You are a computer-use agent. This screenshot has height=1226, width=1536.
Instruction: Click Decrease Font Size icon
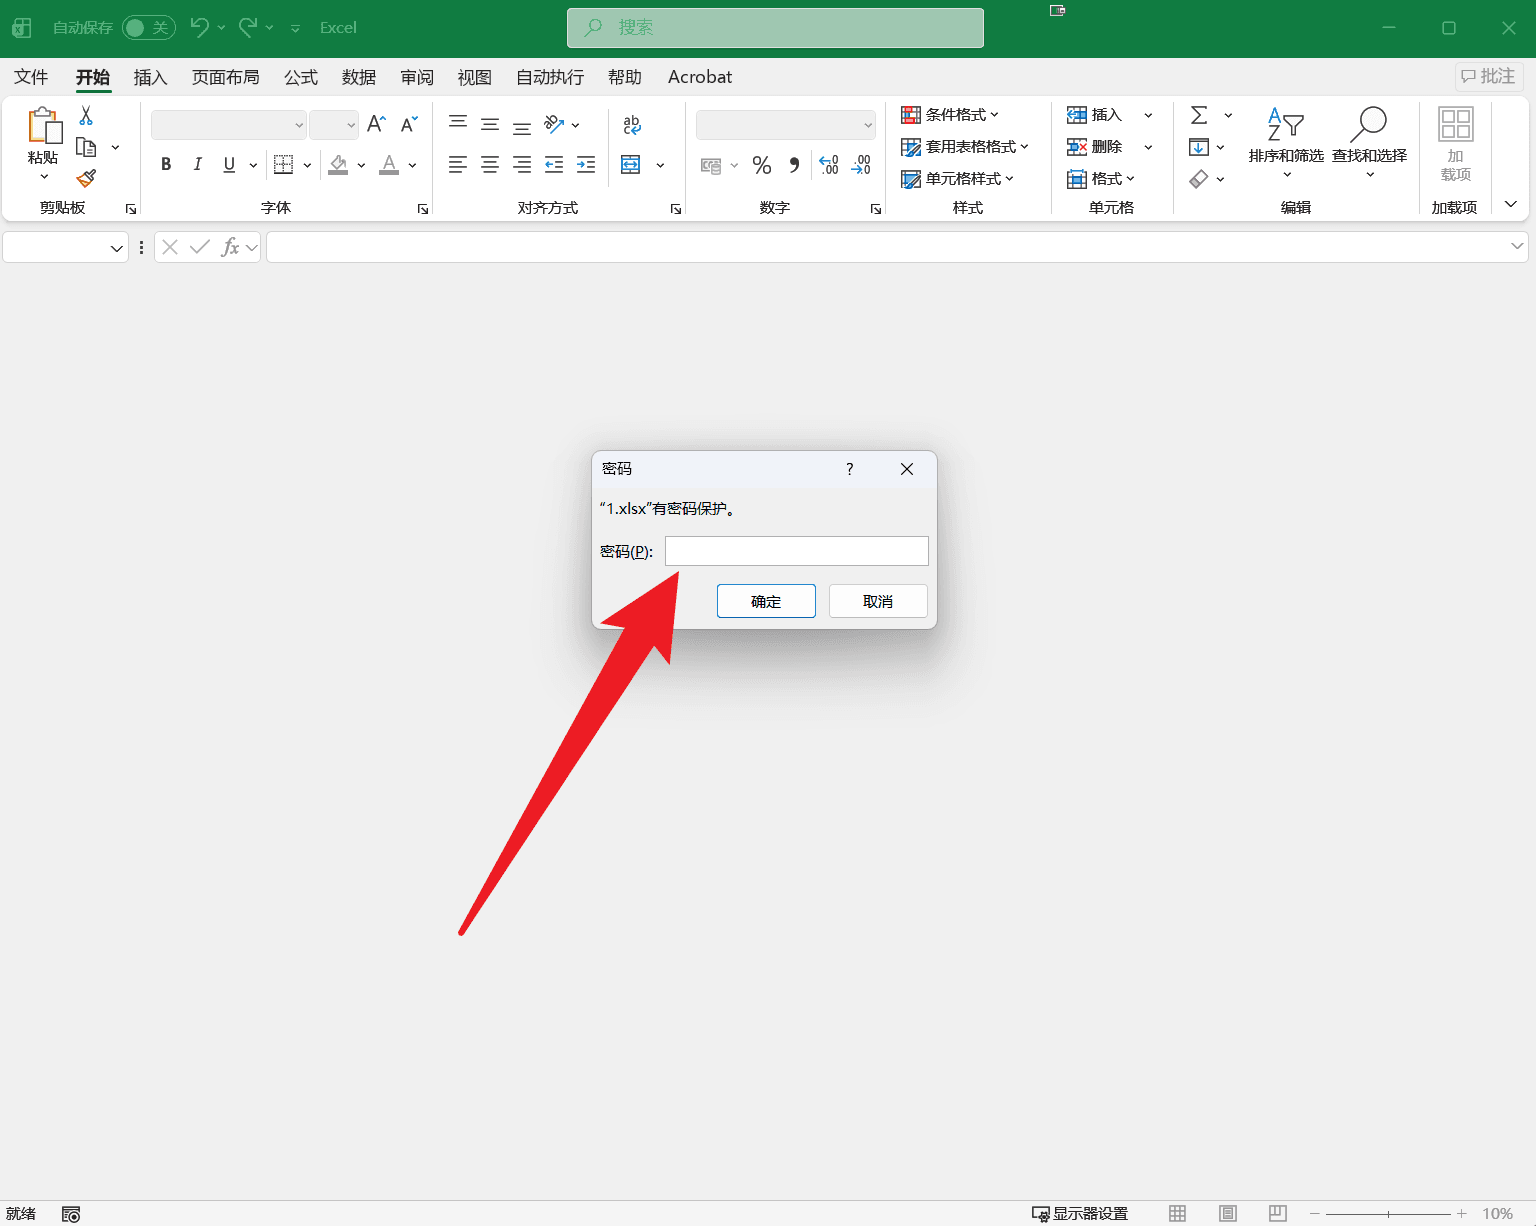[x=408, y=124]
